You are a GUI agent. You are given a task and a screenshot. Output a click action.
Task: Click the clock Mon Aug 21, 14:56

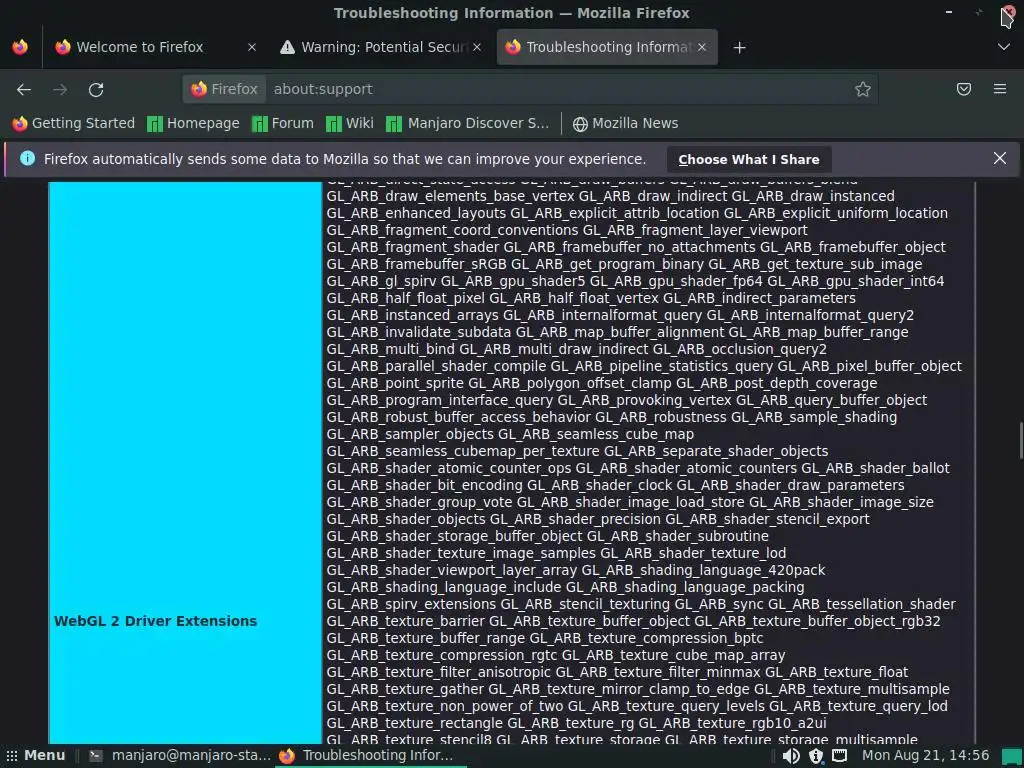coord(925,756)
